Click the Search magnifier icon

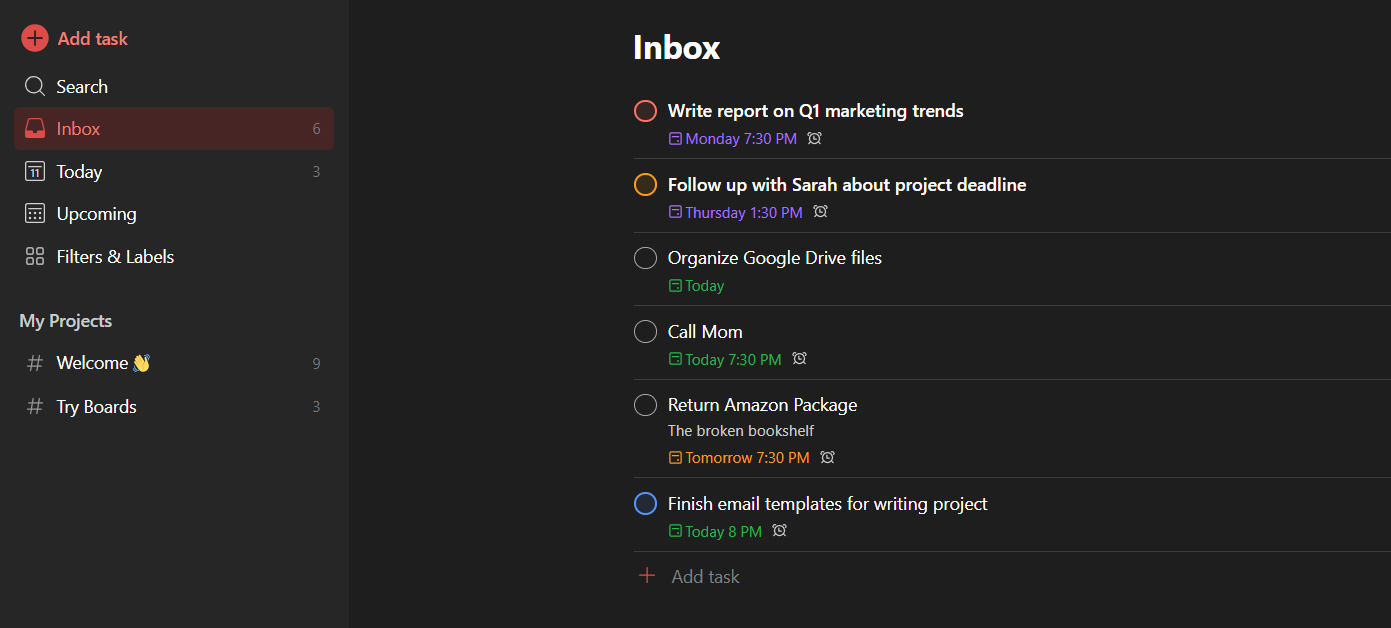tap(34, 86)
